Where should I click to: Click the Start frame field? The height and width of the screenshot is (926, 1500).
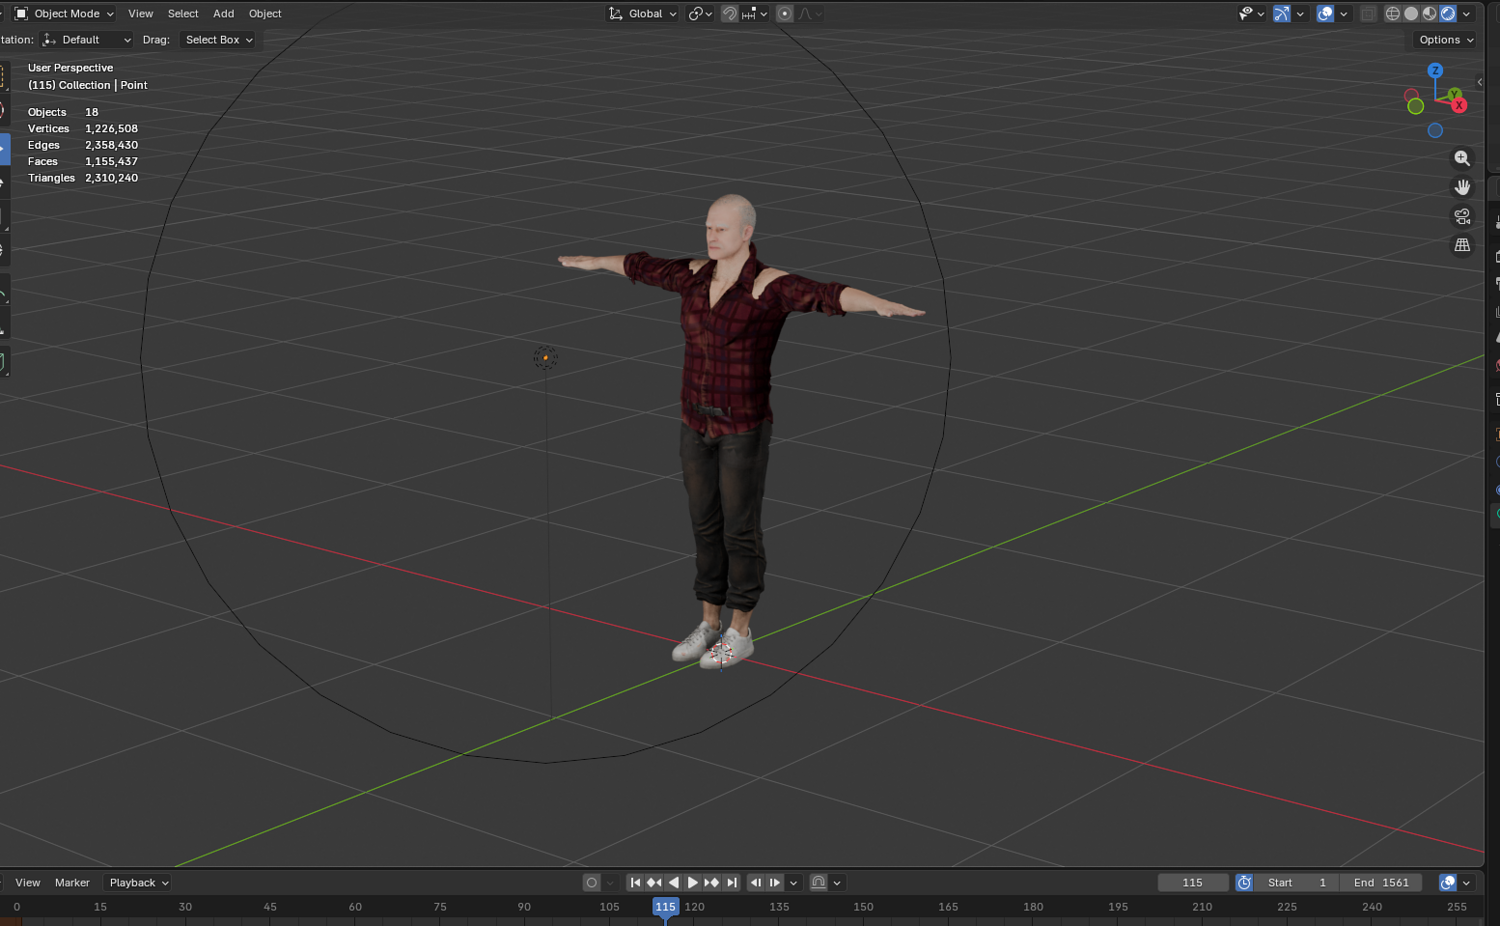tap(1297, 883)
